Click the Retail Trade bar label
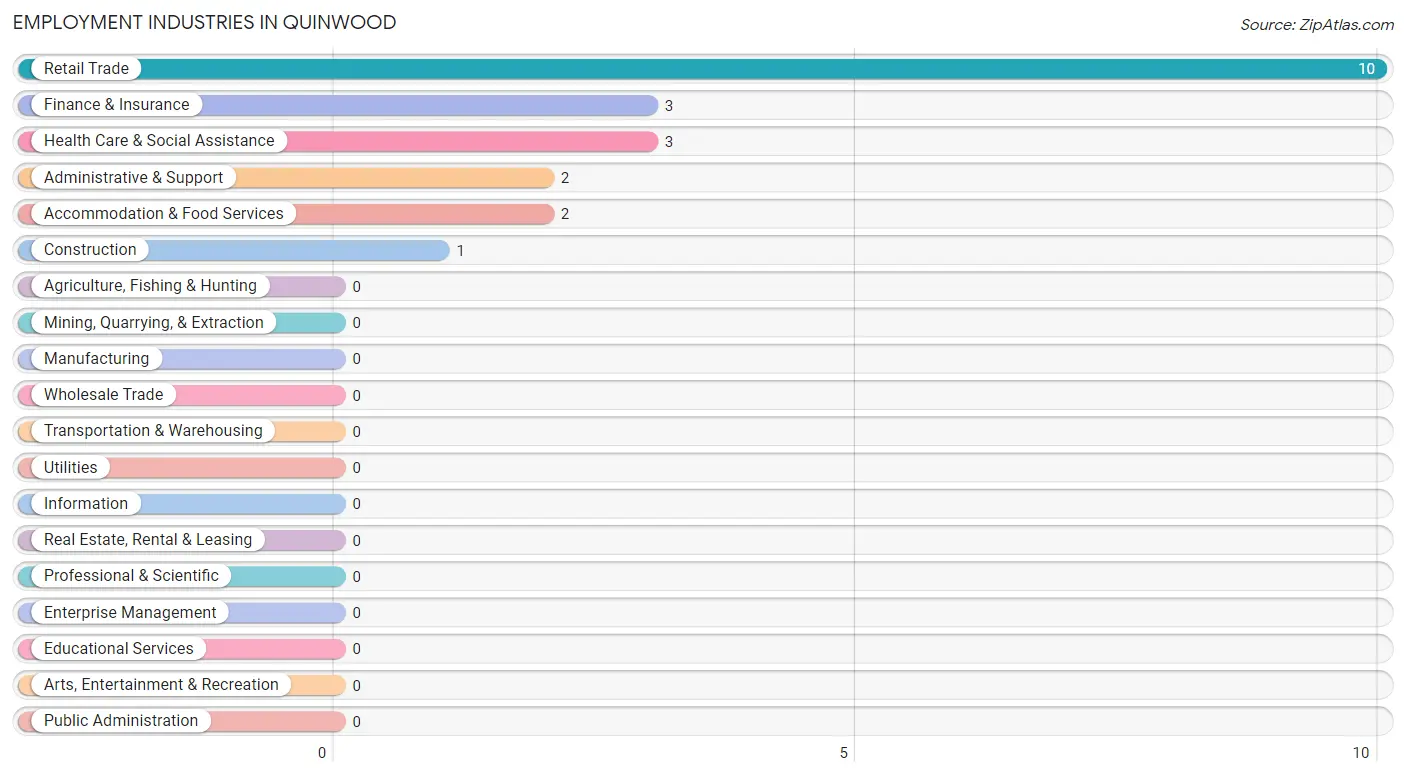This screenshot has width=1406, height=776. point(86,68)
